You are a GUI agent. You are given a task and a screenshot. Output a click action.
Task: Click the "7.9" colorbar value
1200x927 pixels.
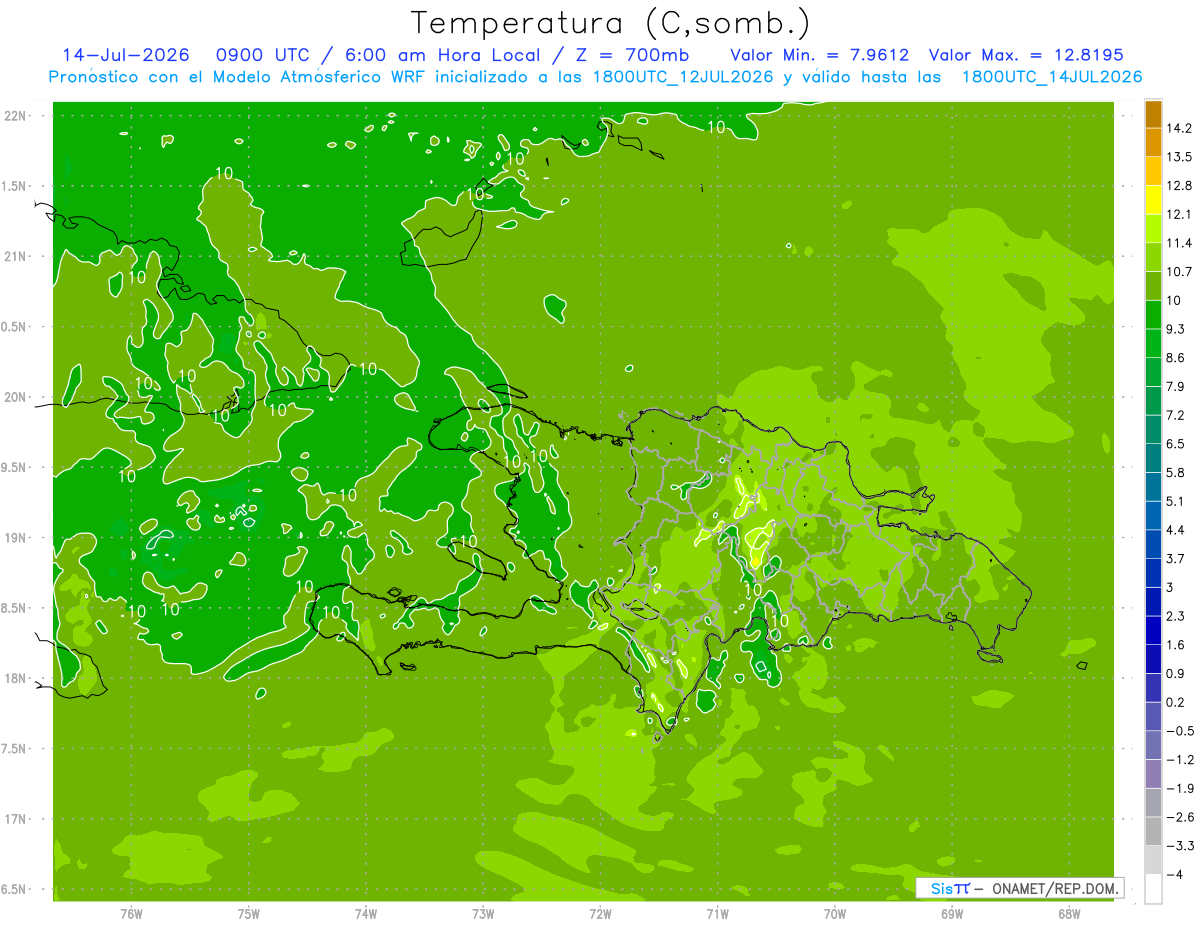coord(1175,386)
